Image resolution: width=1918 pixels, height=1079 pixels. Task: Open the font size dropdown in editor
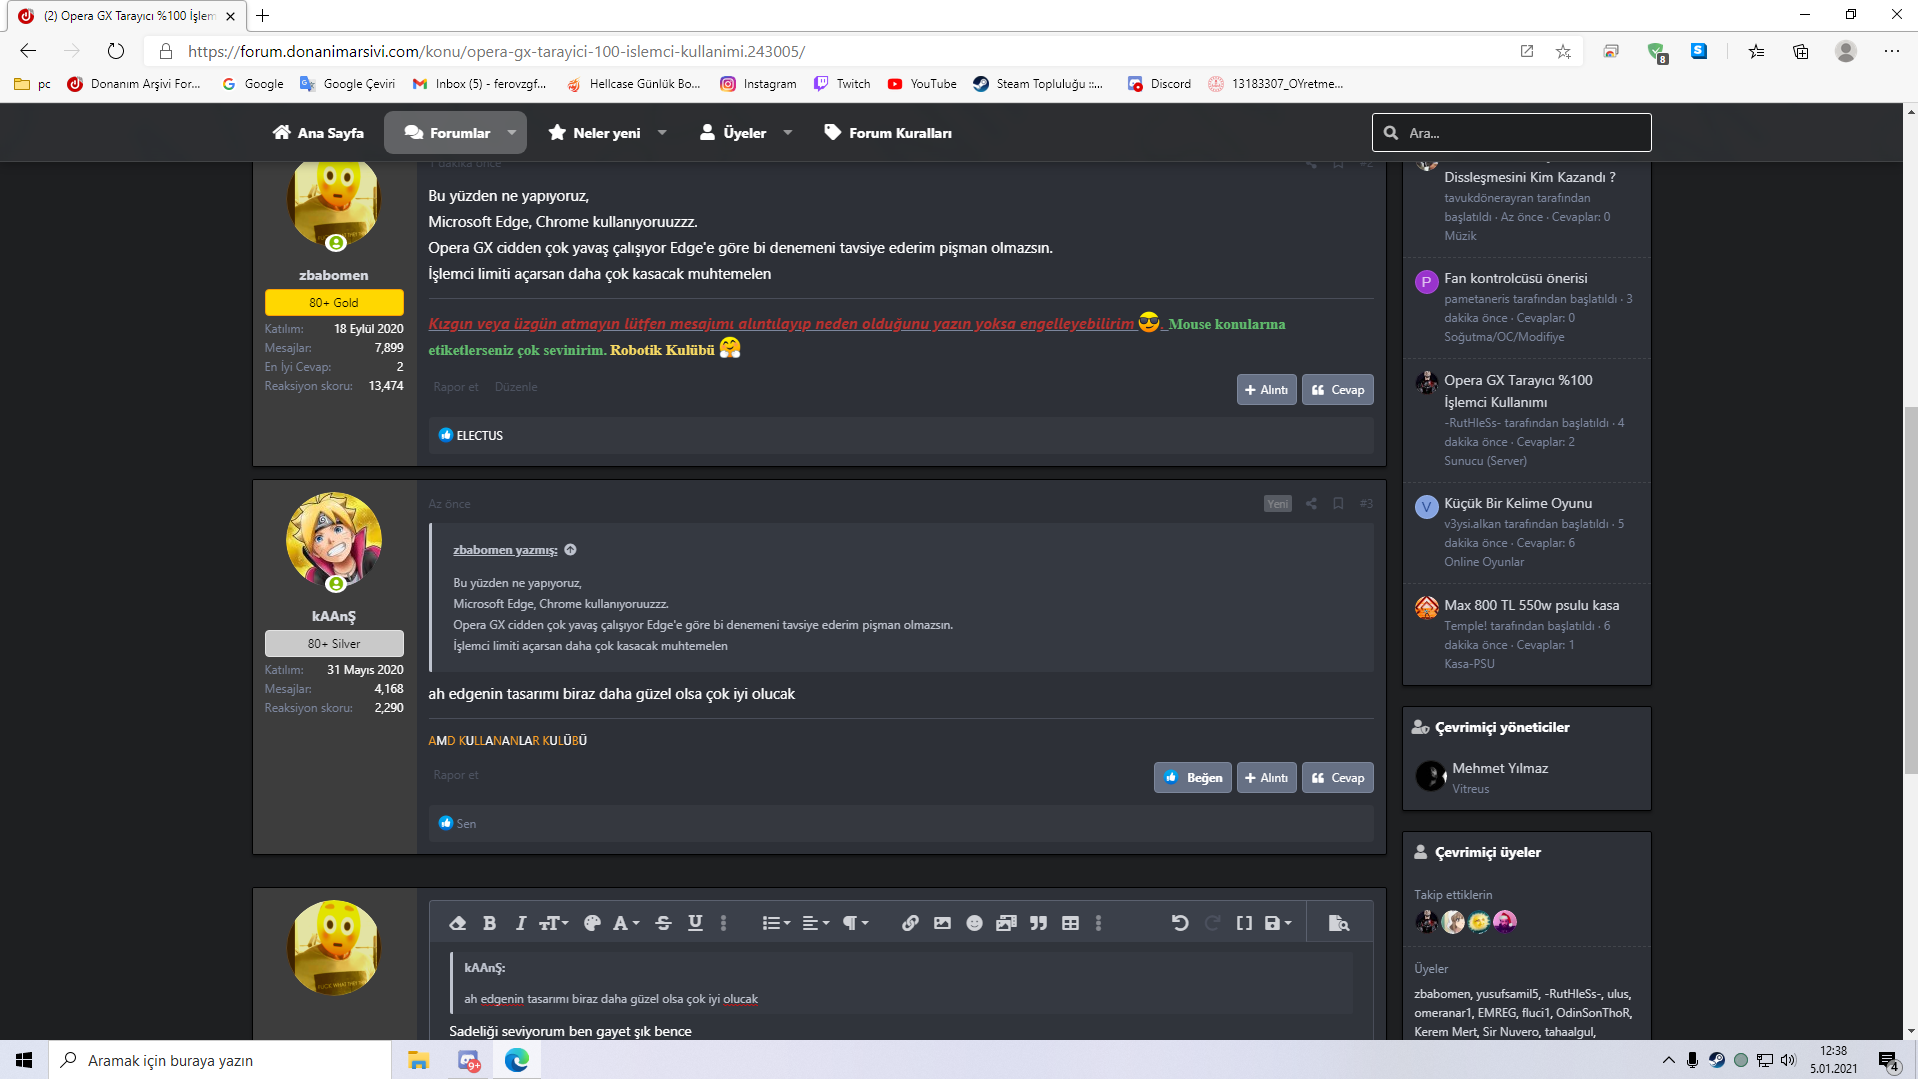coord(554,923)
